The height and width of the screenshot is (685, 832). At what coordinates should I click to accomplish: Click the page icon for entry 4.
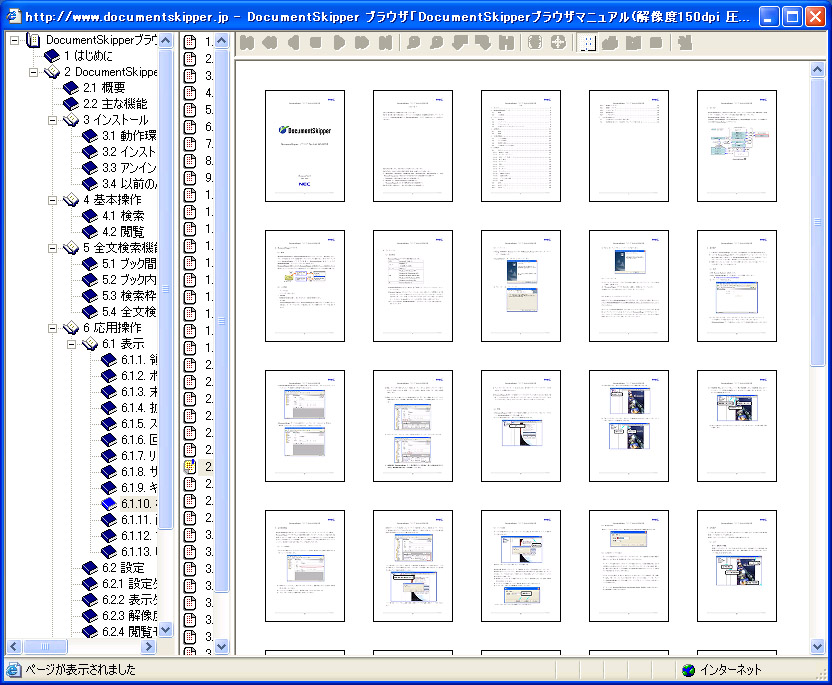190,93
